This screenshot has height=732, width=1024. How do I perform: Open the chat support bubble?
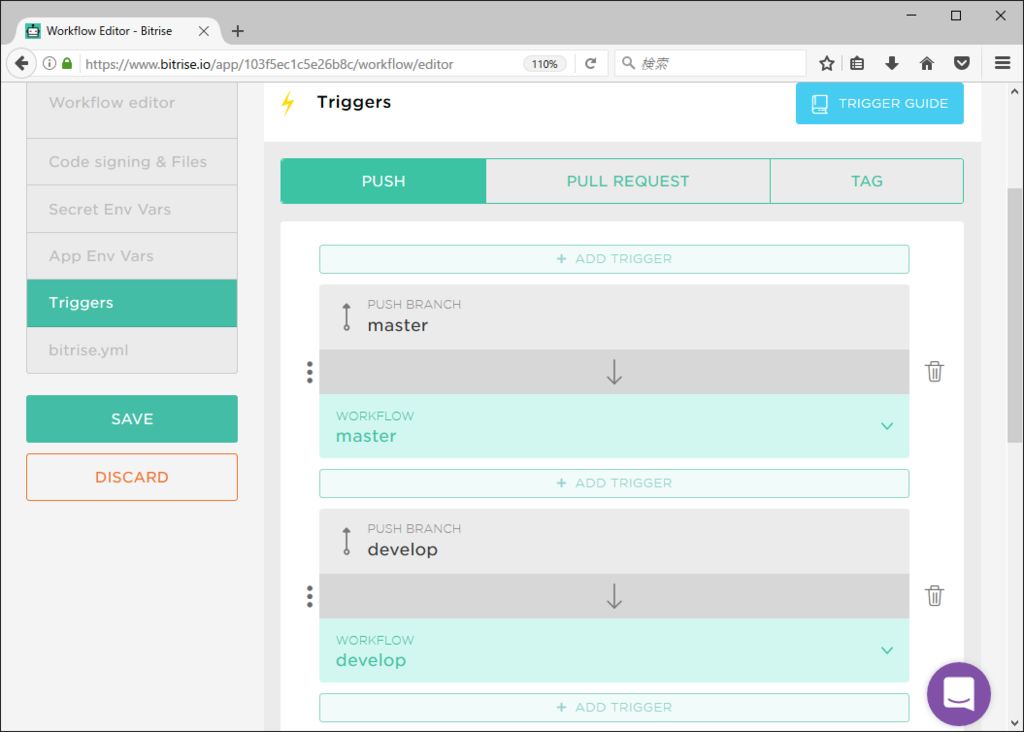[x=958, y=693]
